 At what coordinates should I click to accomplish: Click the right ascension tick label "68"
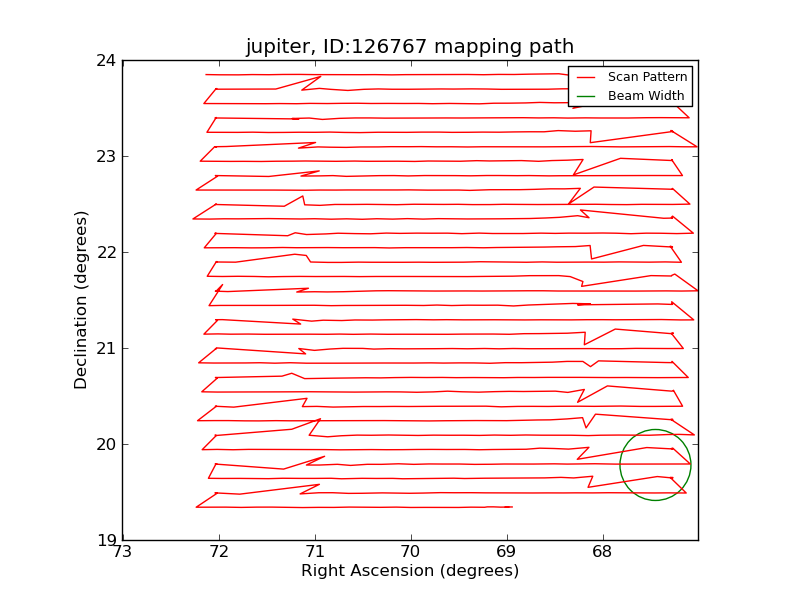pos(602,552)
